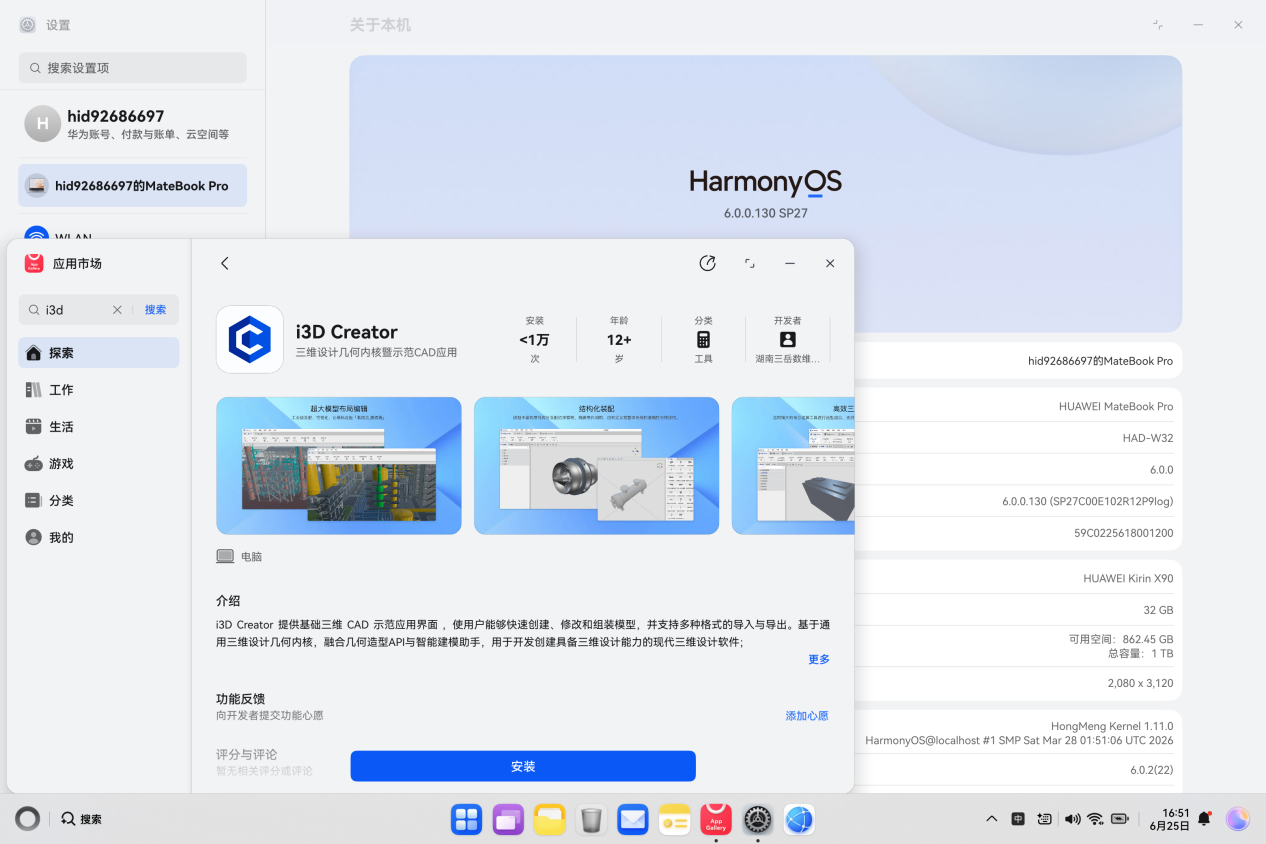Open the 工作 category in AppGallery

99,390
